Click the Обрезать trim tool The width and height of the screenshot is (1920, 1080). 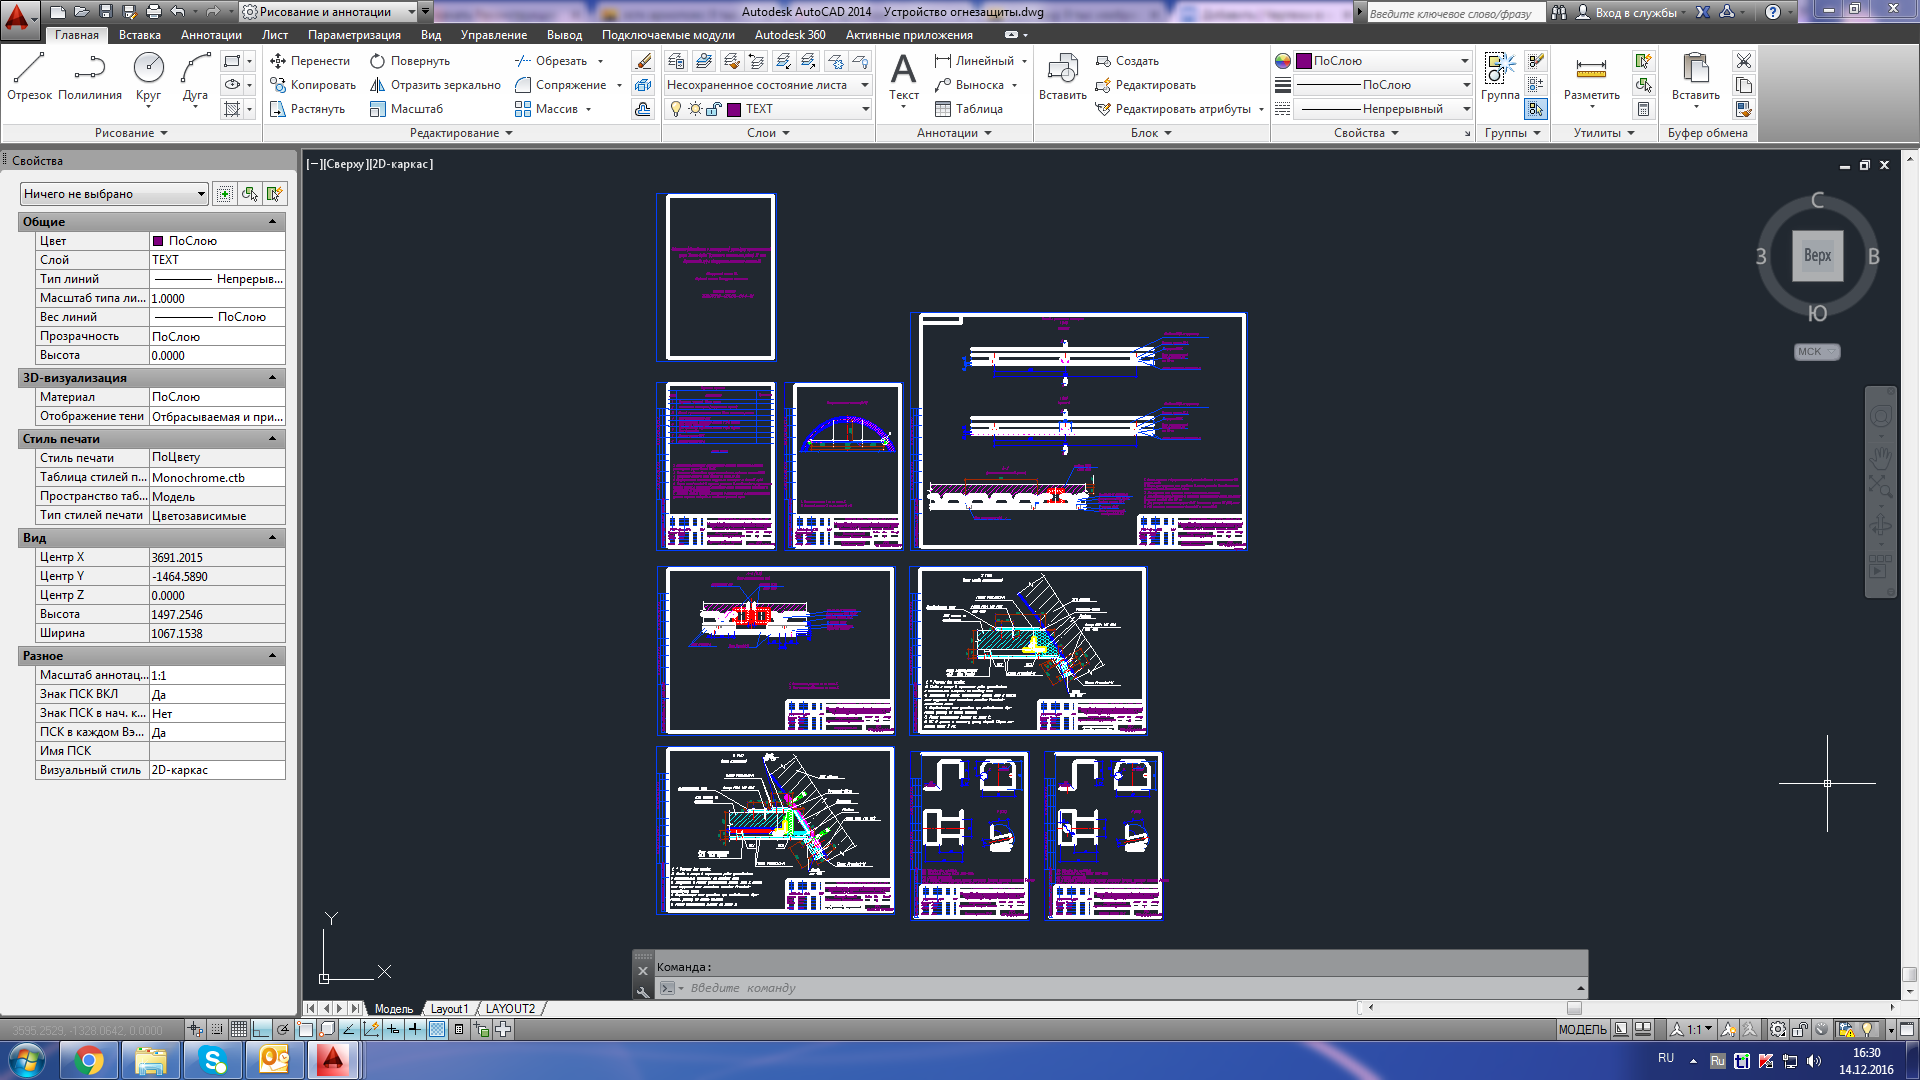551,61
